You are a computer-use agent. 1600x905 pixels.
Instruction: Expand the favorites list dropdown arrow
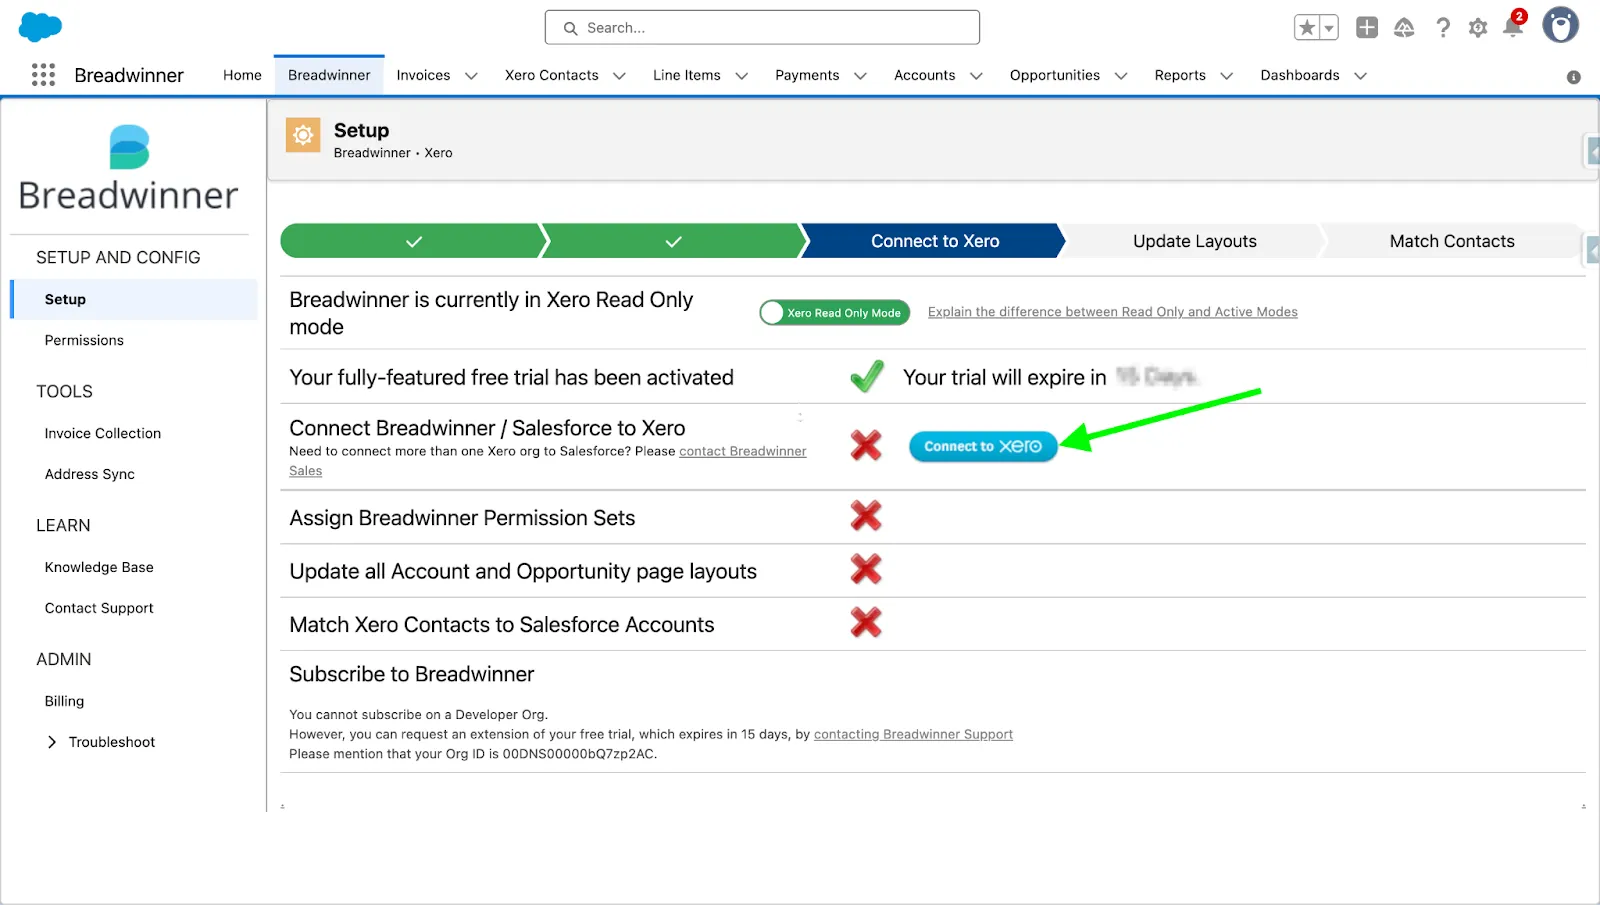pyautogui.click(x=1329, y=28)
